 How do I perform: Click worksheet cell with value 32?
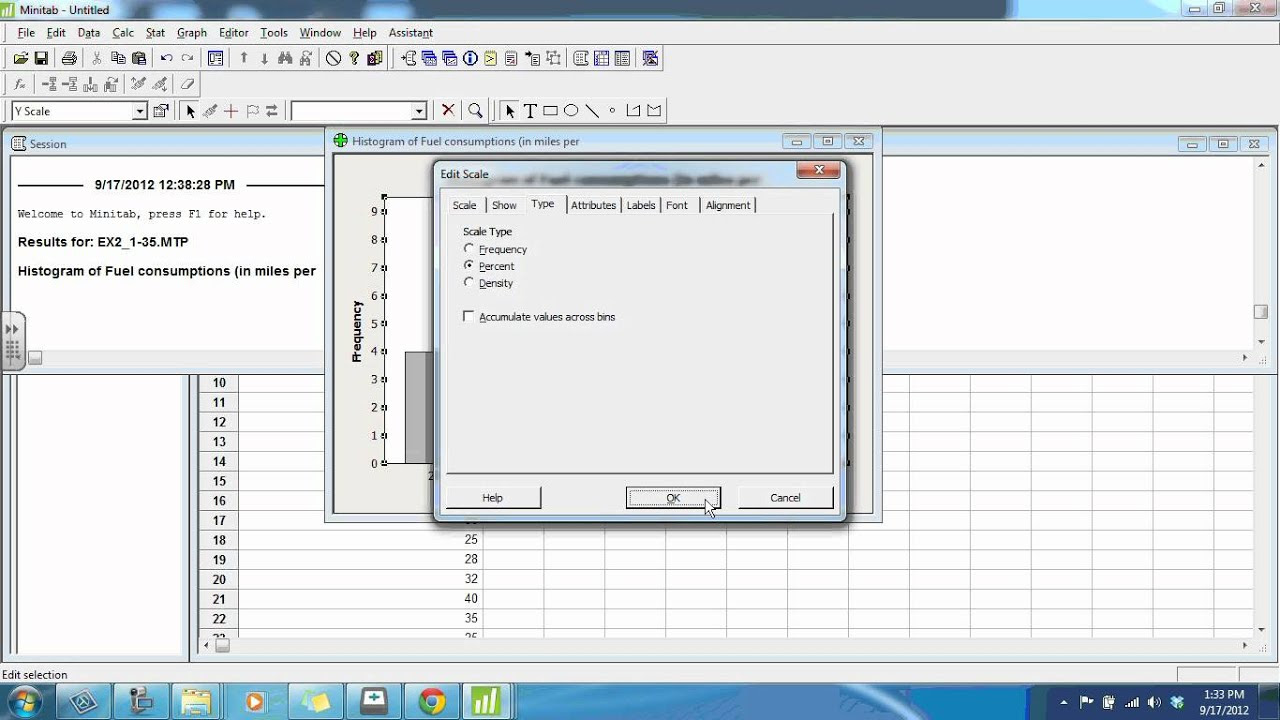tap(360, 579)
